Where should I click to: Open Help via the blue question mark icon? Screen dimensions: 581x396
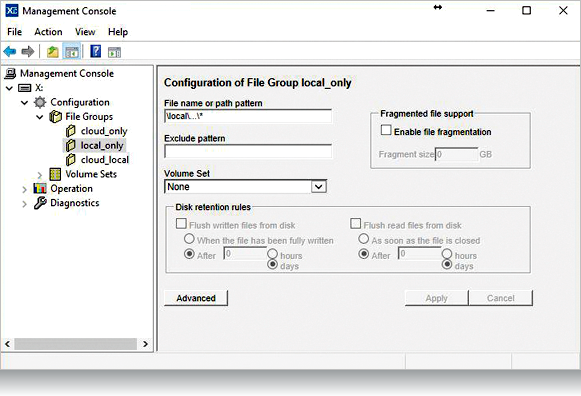pyautogui.click(x=96, y=51)
